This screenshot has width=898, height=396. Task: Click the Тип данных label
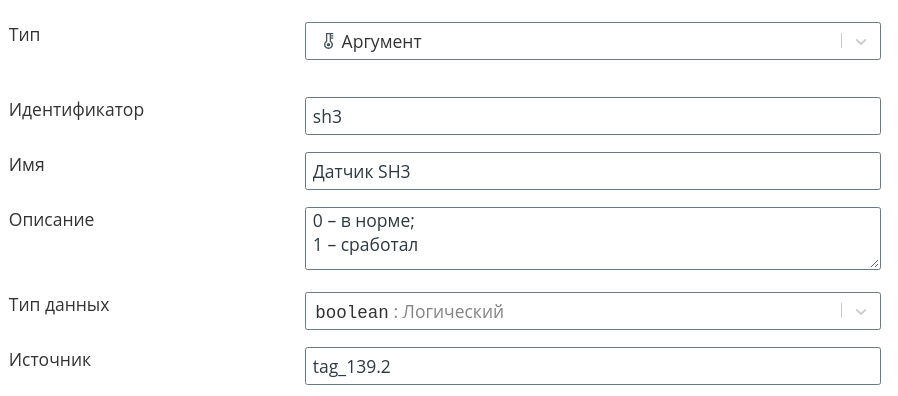pos(59,305)
